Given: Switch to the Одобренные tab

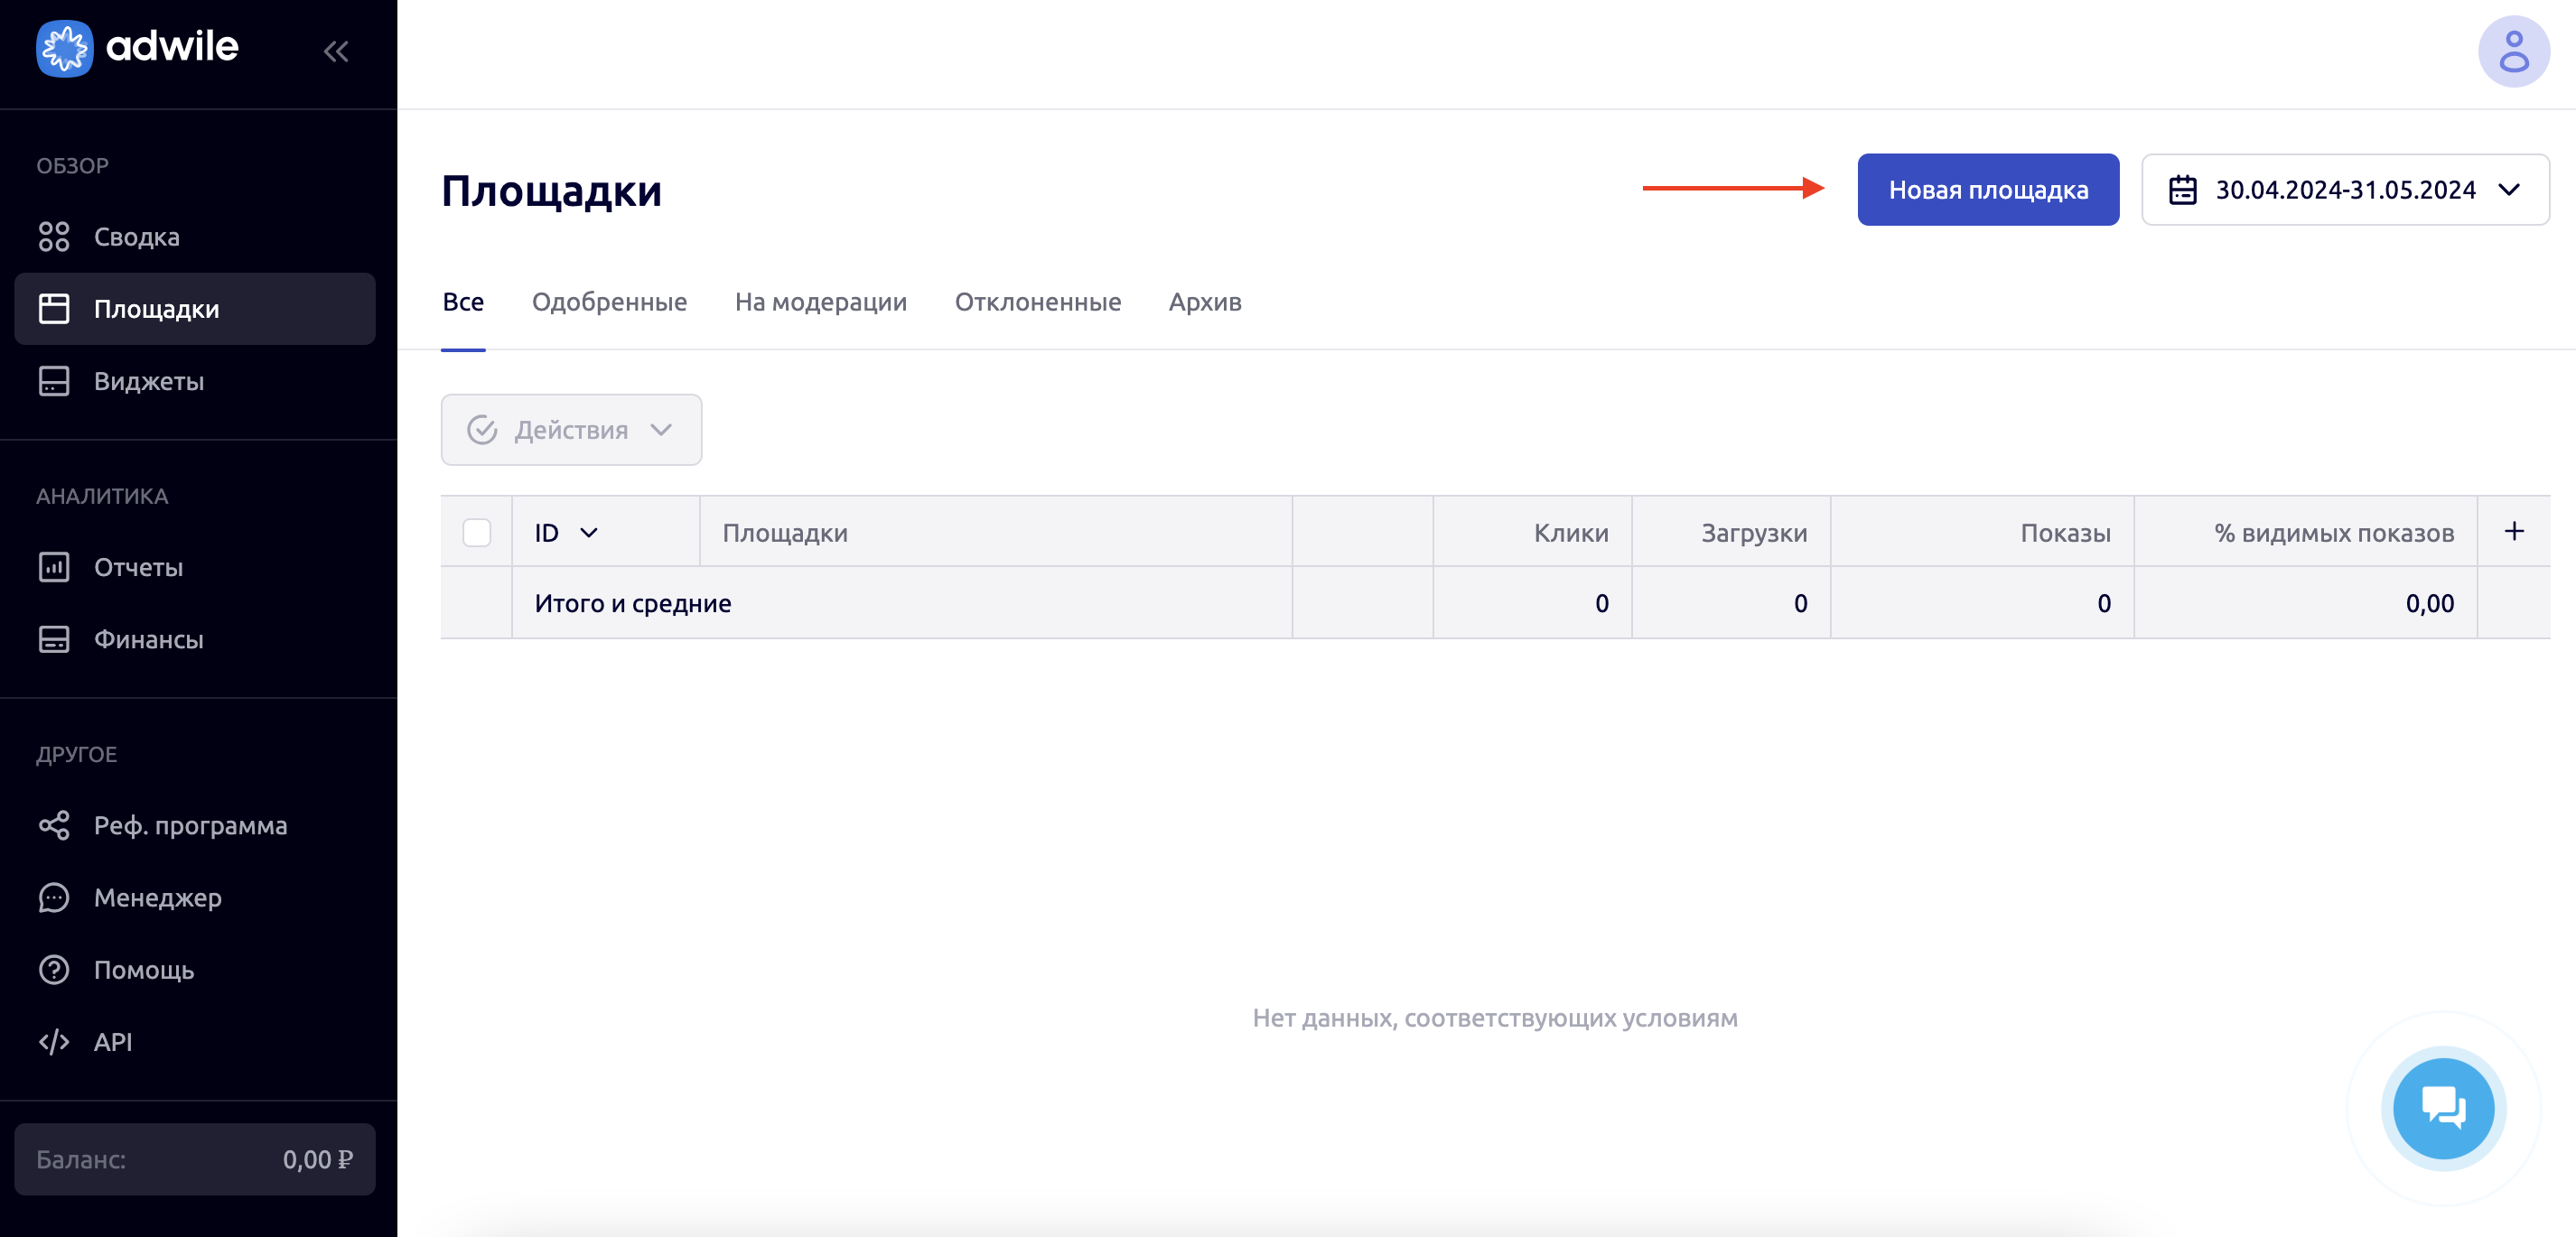Looking at the screenshot, I should click(x=609, y=302).
